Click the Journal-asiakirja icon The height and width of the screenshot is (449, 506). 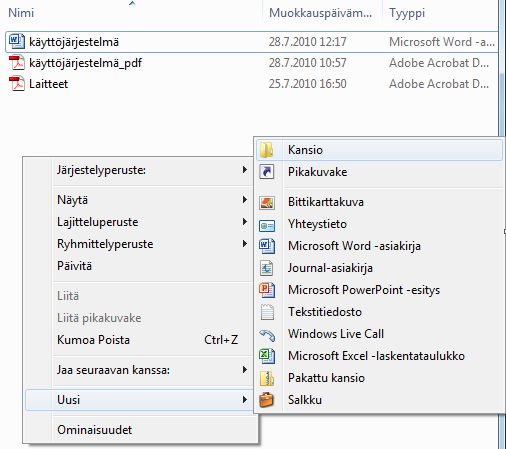click(267, 268)
